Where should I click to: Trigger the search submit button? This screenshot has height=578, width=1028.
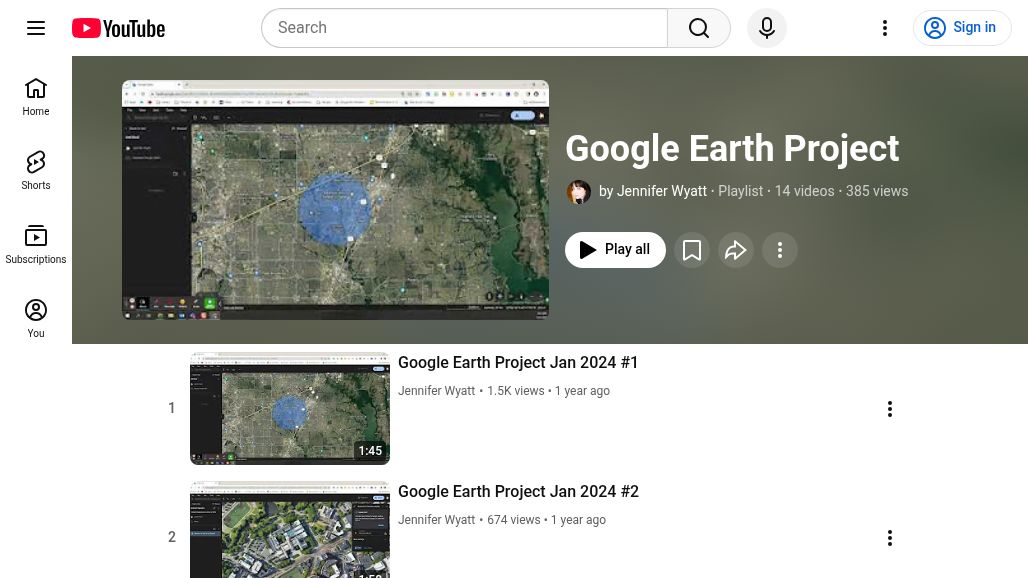699,27
